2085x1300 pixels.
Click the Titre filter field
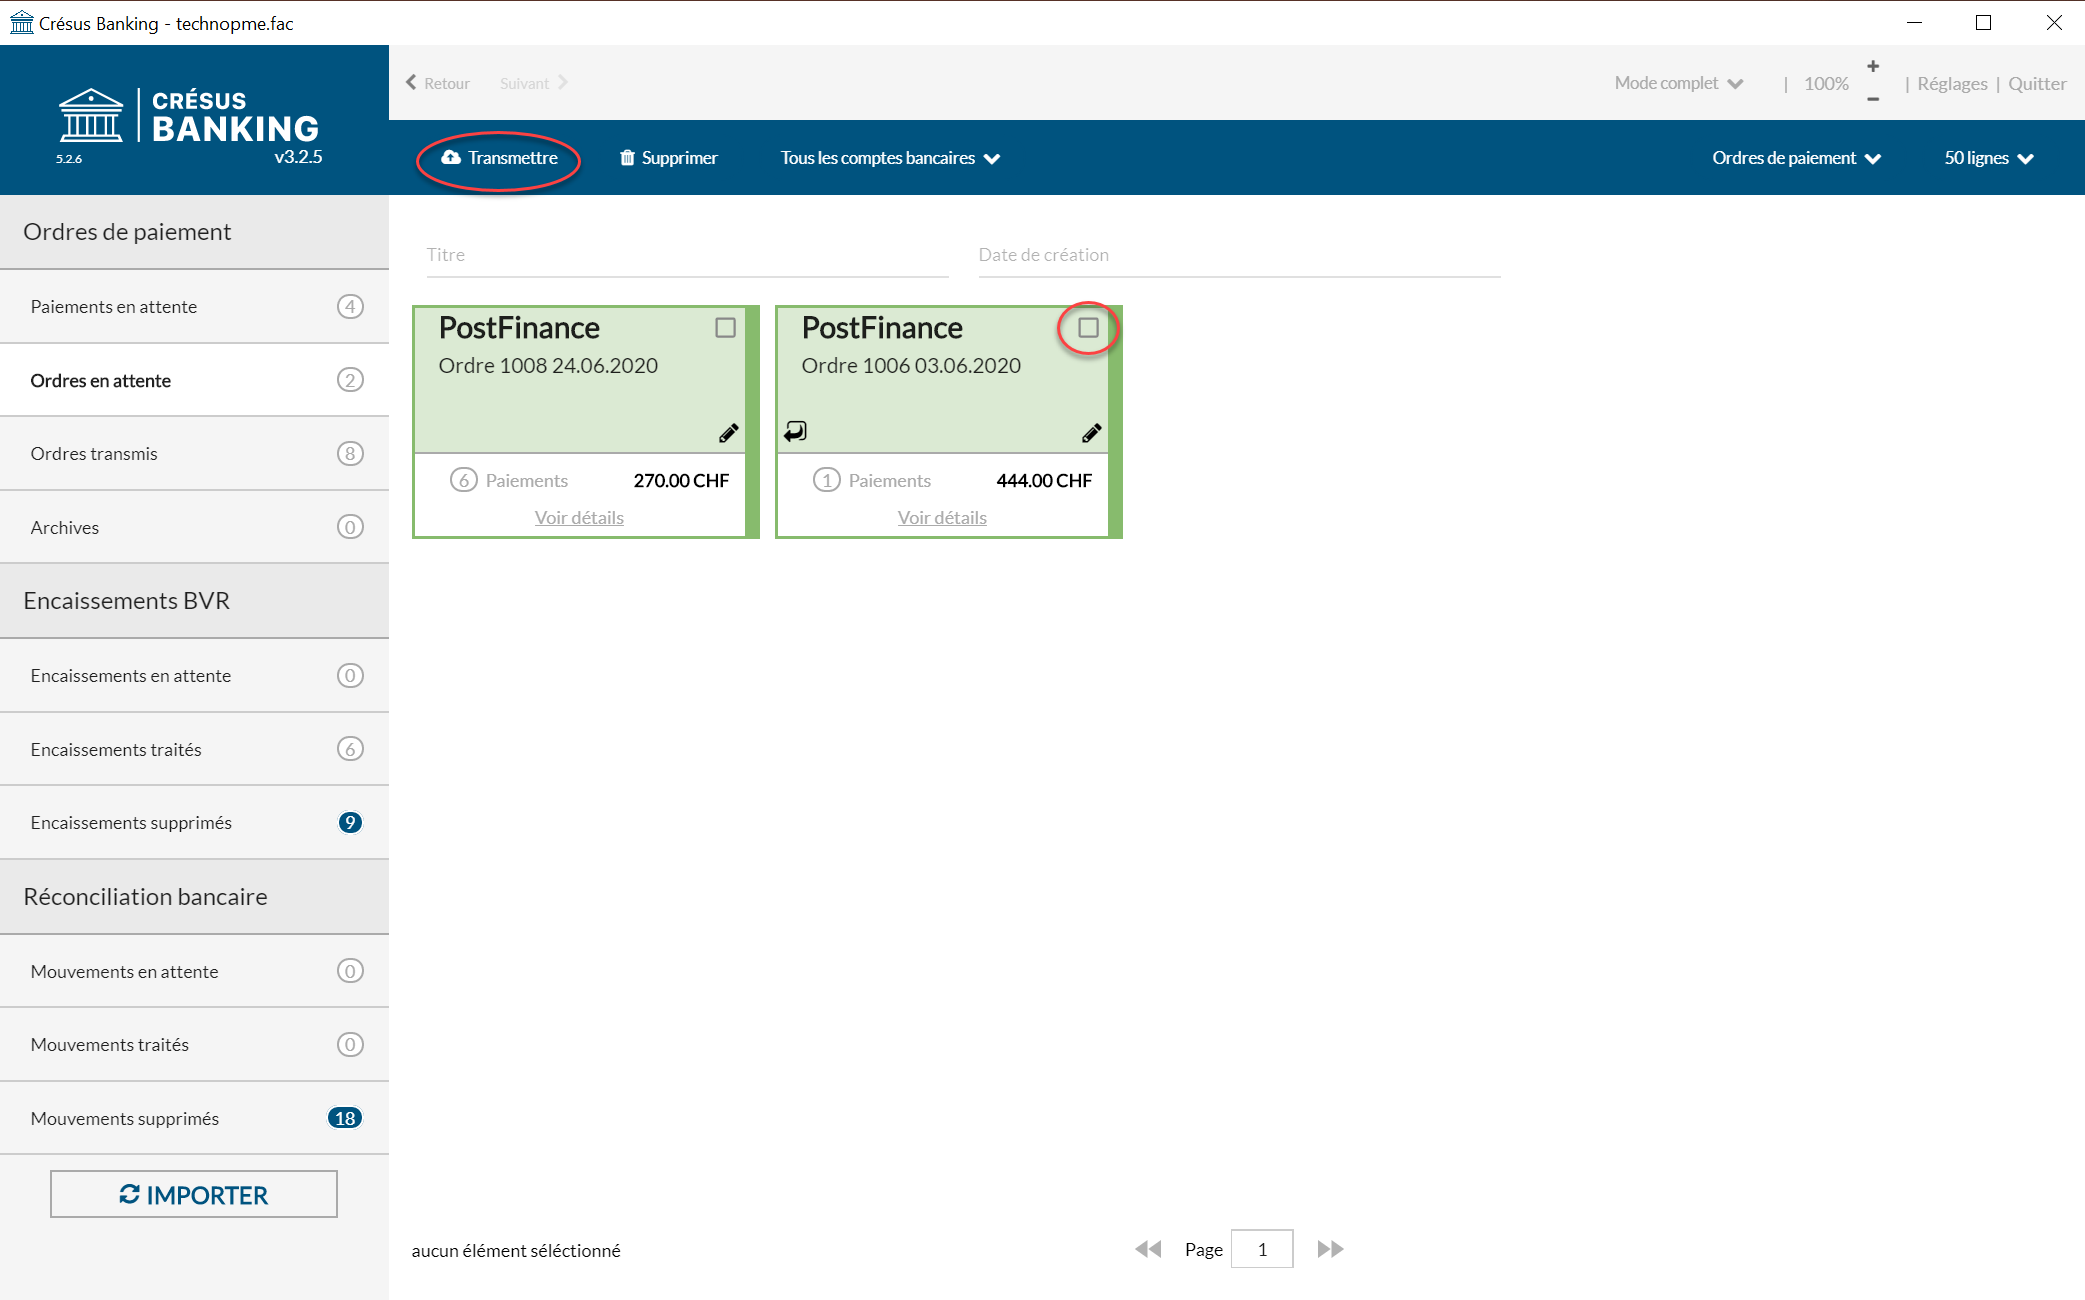pos(687,255)
